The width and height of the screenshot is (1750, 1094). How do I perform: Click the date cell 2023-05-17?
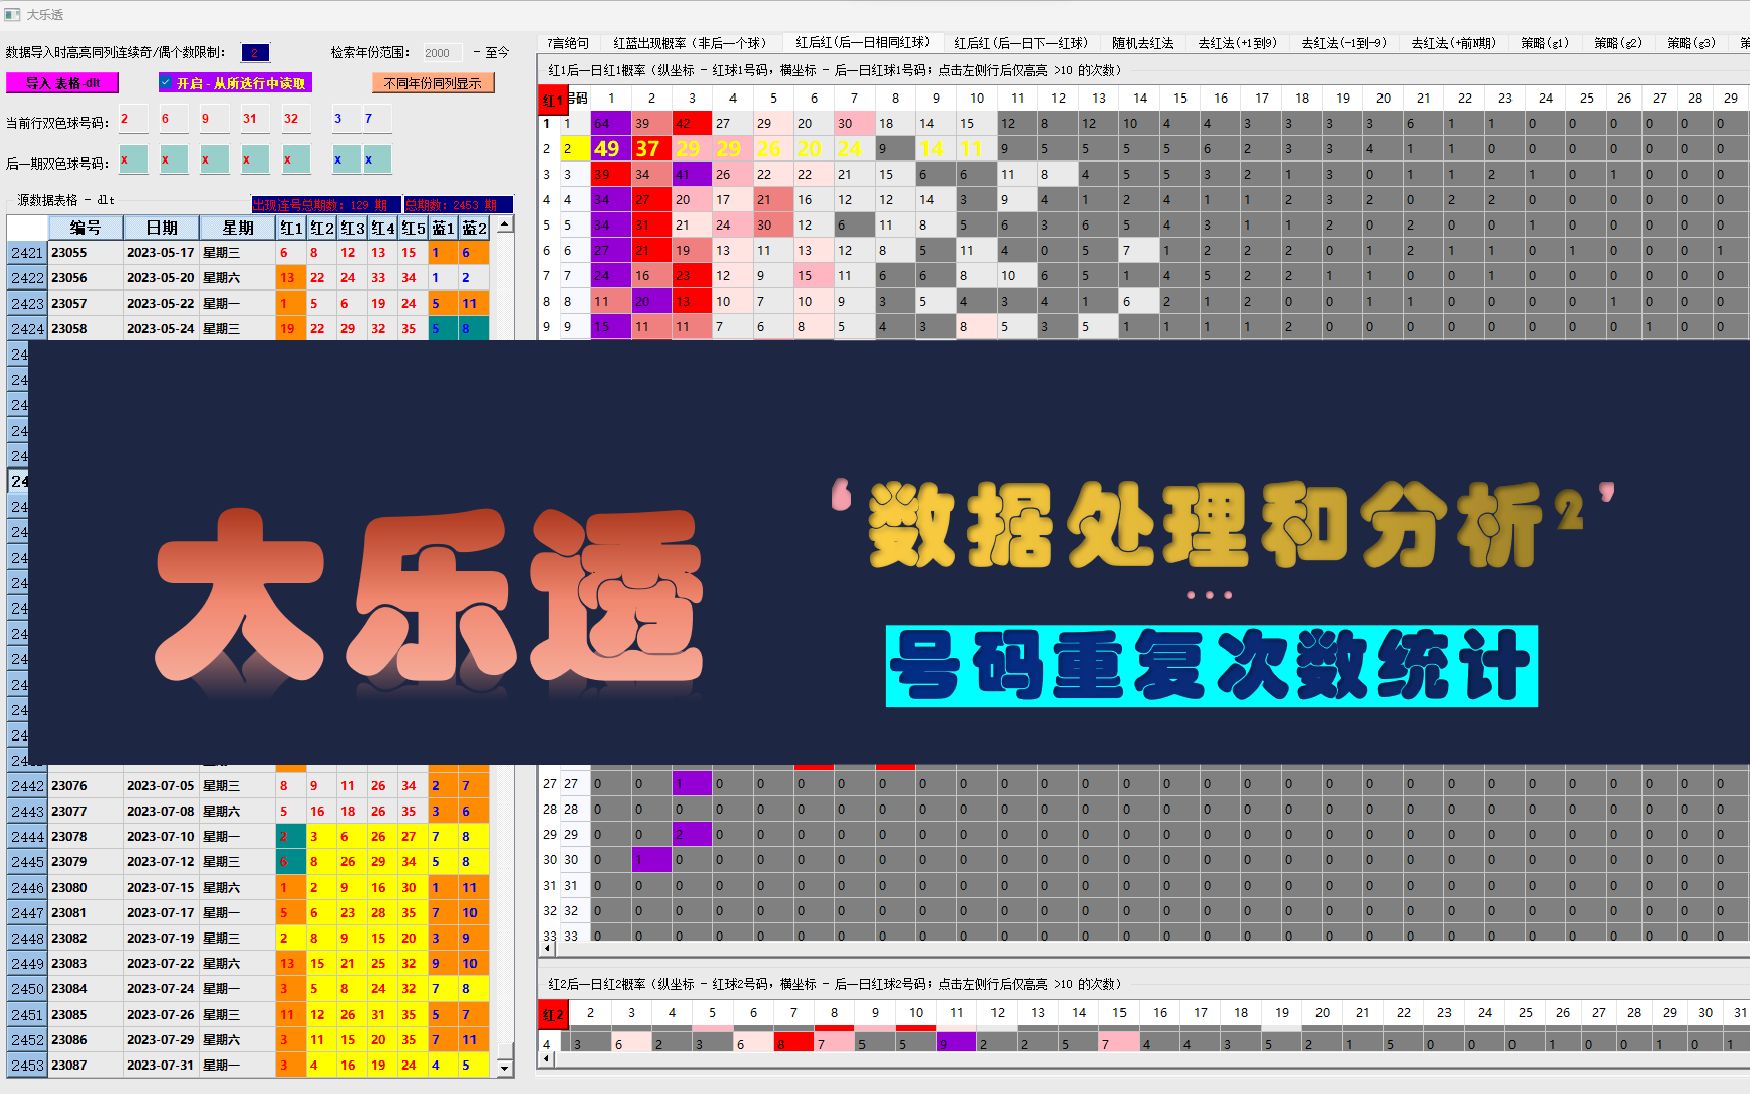[x=161, y=253]
